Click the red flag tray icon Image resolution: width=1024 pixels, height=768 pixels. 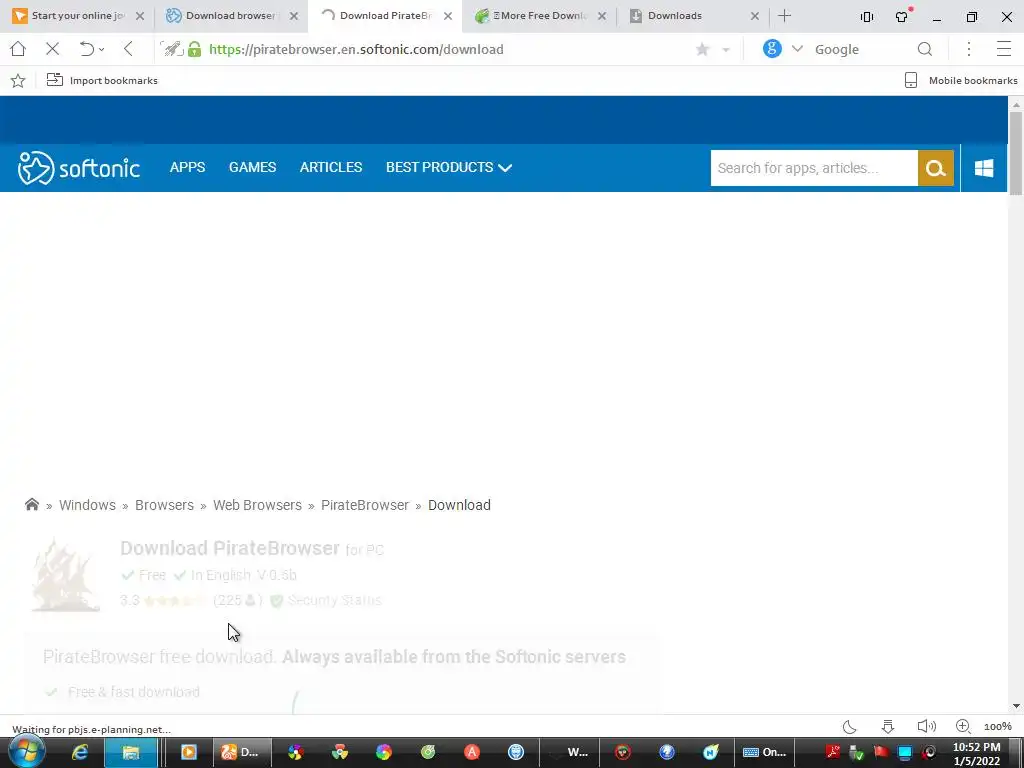881,752
